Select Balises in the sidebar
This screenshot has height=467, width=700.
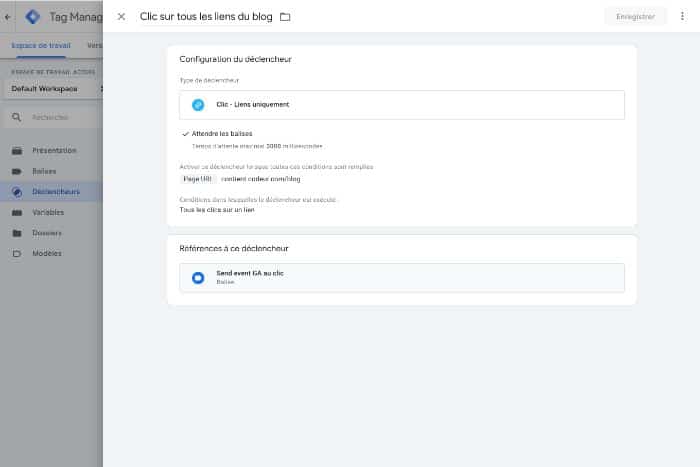(44, 171)
